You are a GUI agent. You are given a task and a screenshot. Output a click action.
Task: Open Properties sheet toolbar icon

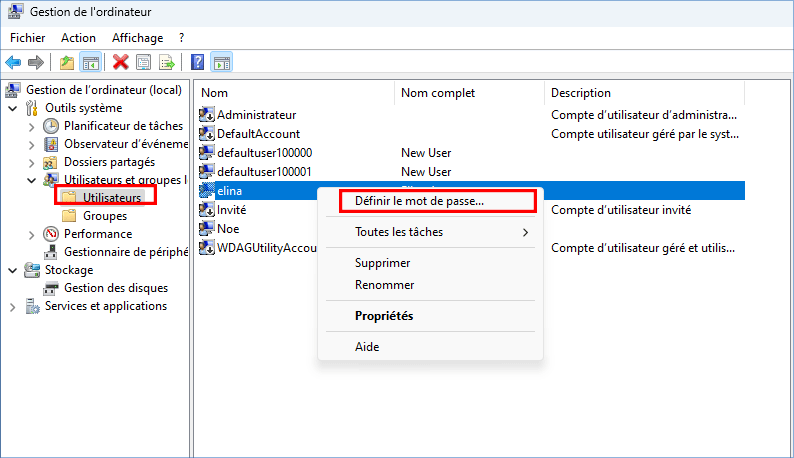coord(144,63)
